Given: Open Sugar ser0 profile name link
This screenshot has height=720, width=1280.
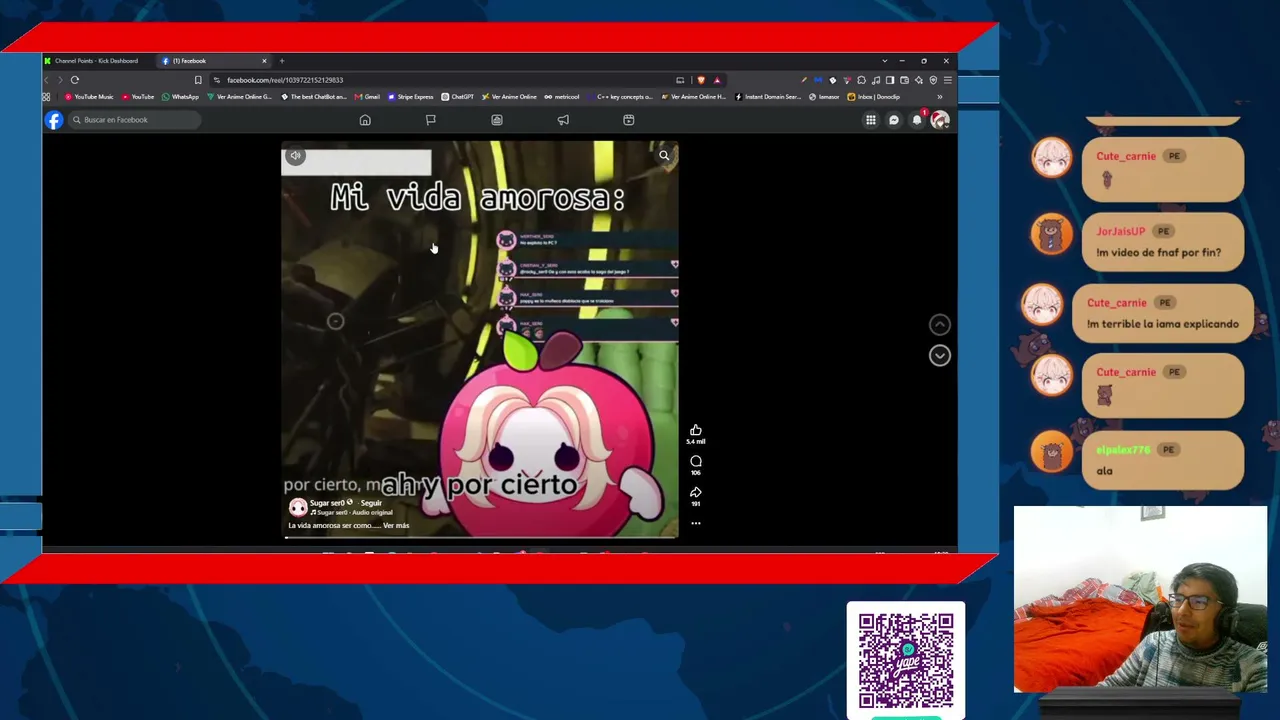Looking at the screenshot, I should pyautogui.click(x=327, y=503).
